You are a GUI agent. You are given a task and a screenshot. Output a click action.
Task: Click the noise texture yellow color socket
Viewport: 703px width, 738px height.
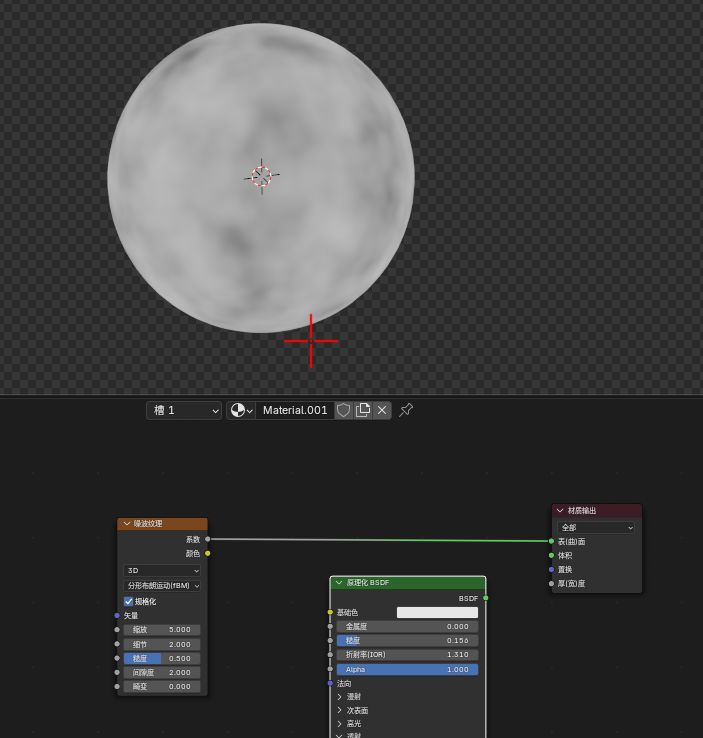[x=208, y=554]
